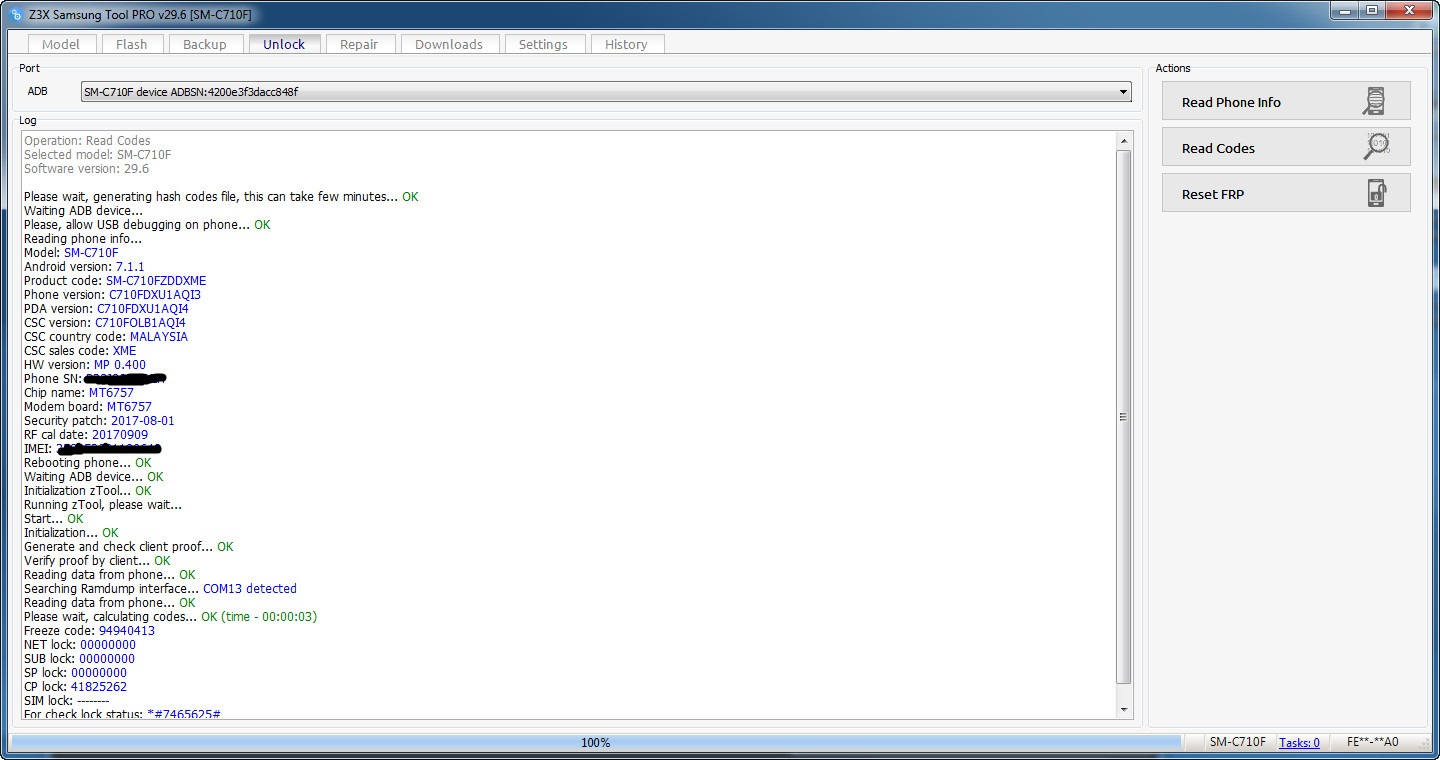Click the 100% progress bar

595,742
